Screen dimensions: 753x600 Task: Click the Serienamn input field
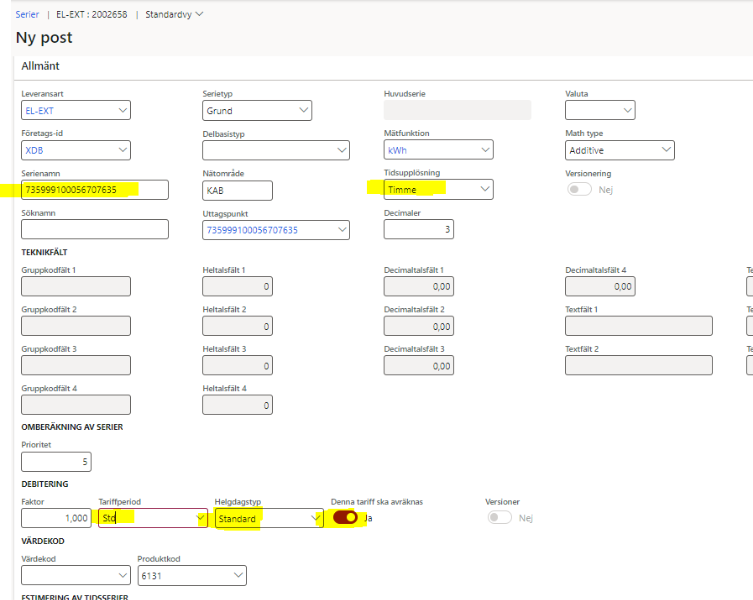coord(95,190)
